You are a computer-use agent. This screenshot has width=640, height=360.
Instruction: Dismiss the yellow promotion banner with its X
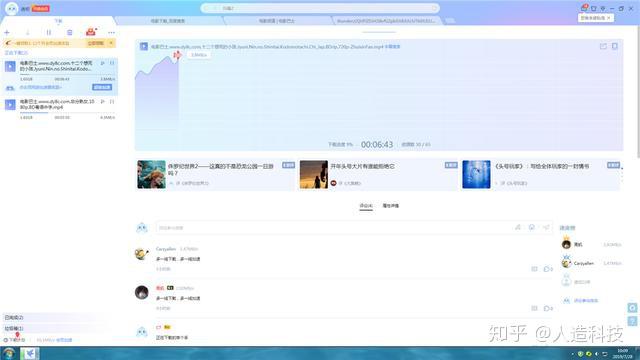111,43
